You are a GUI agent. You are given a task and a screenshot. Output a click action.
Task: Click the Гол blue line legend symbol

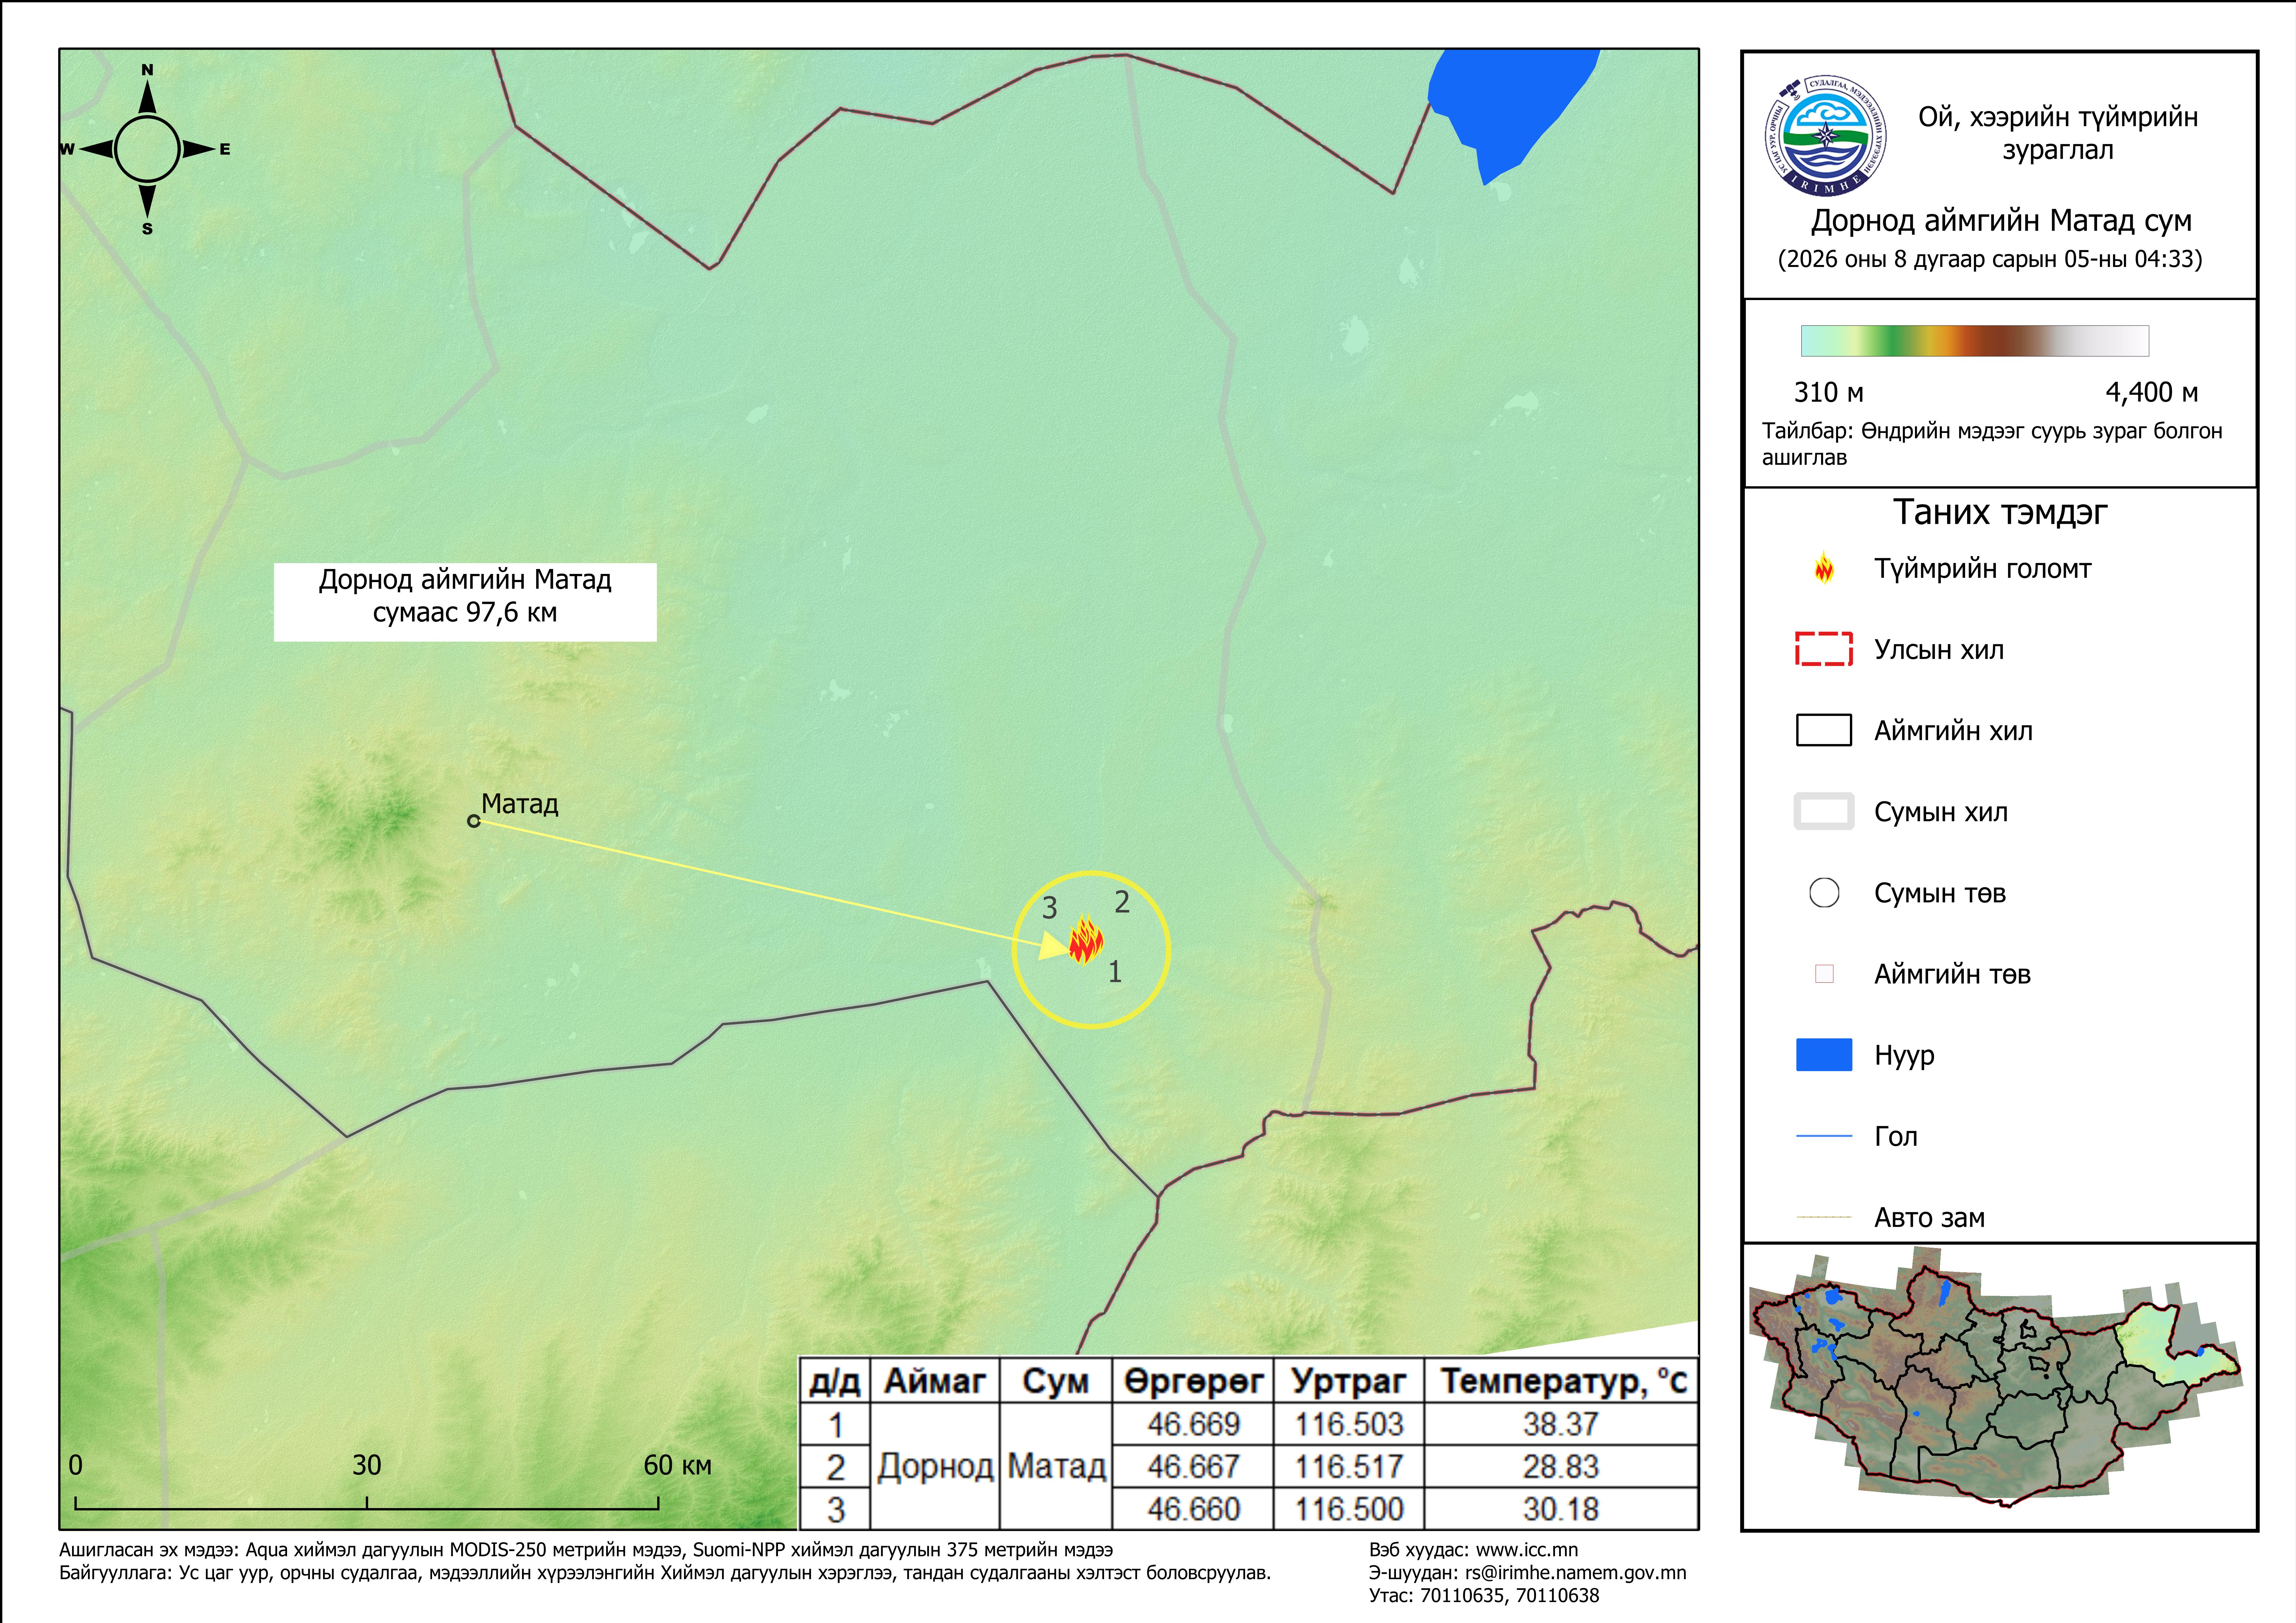[1824, 1136]
